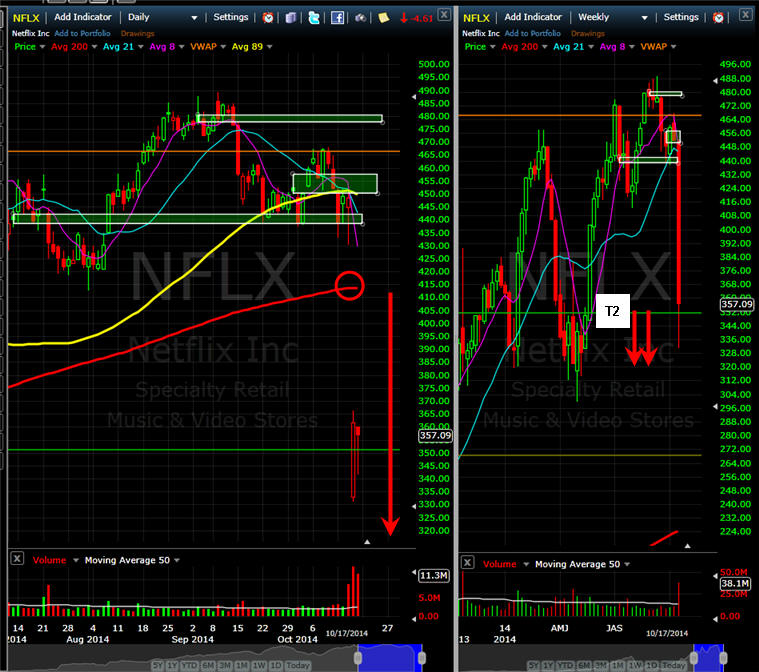The height and width of the screenshot is (672, 759).
Task: Open Drawings in the Weekly chart
Action: [x=588, y=33]
